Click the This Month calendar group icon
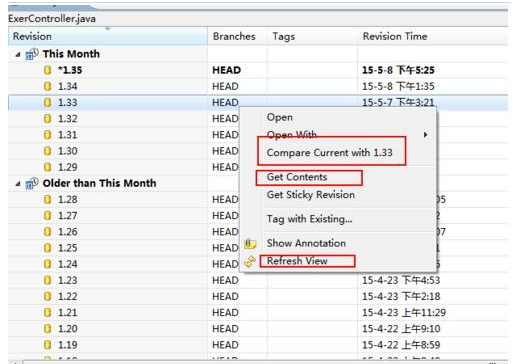Viewport: 513px width, 364px height. pyautogui.click(x=32, y=54)
